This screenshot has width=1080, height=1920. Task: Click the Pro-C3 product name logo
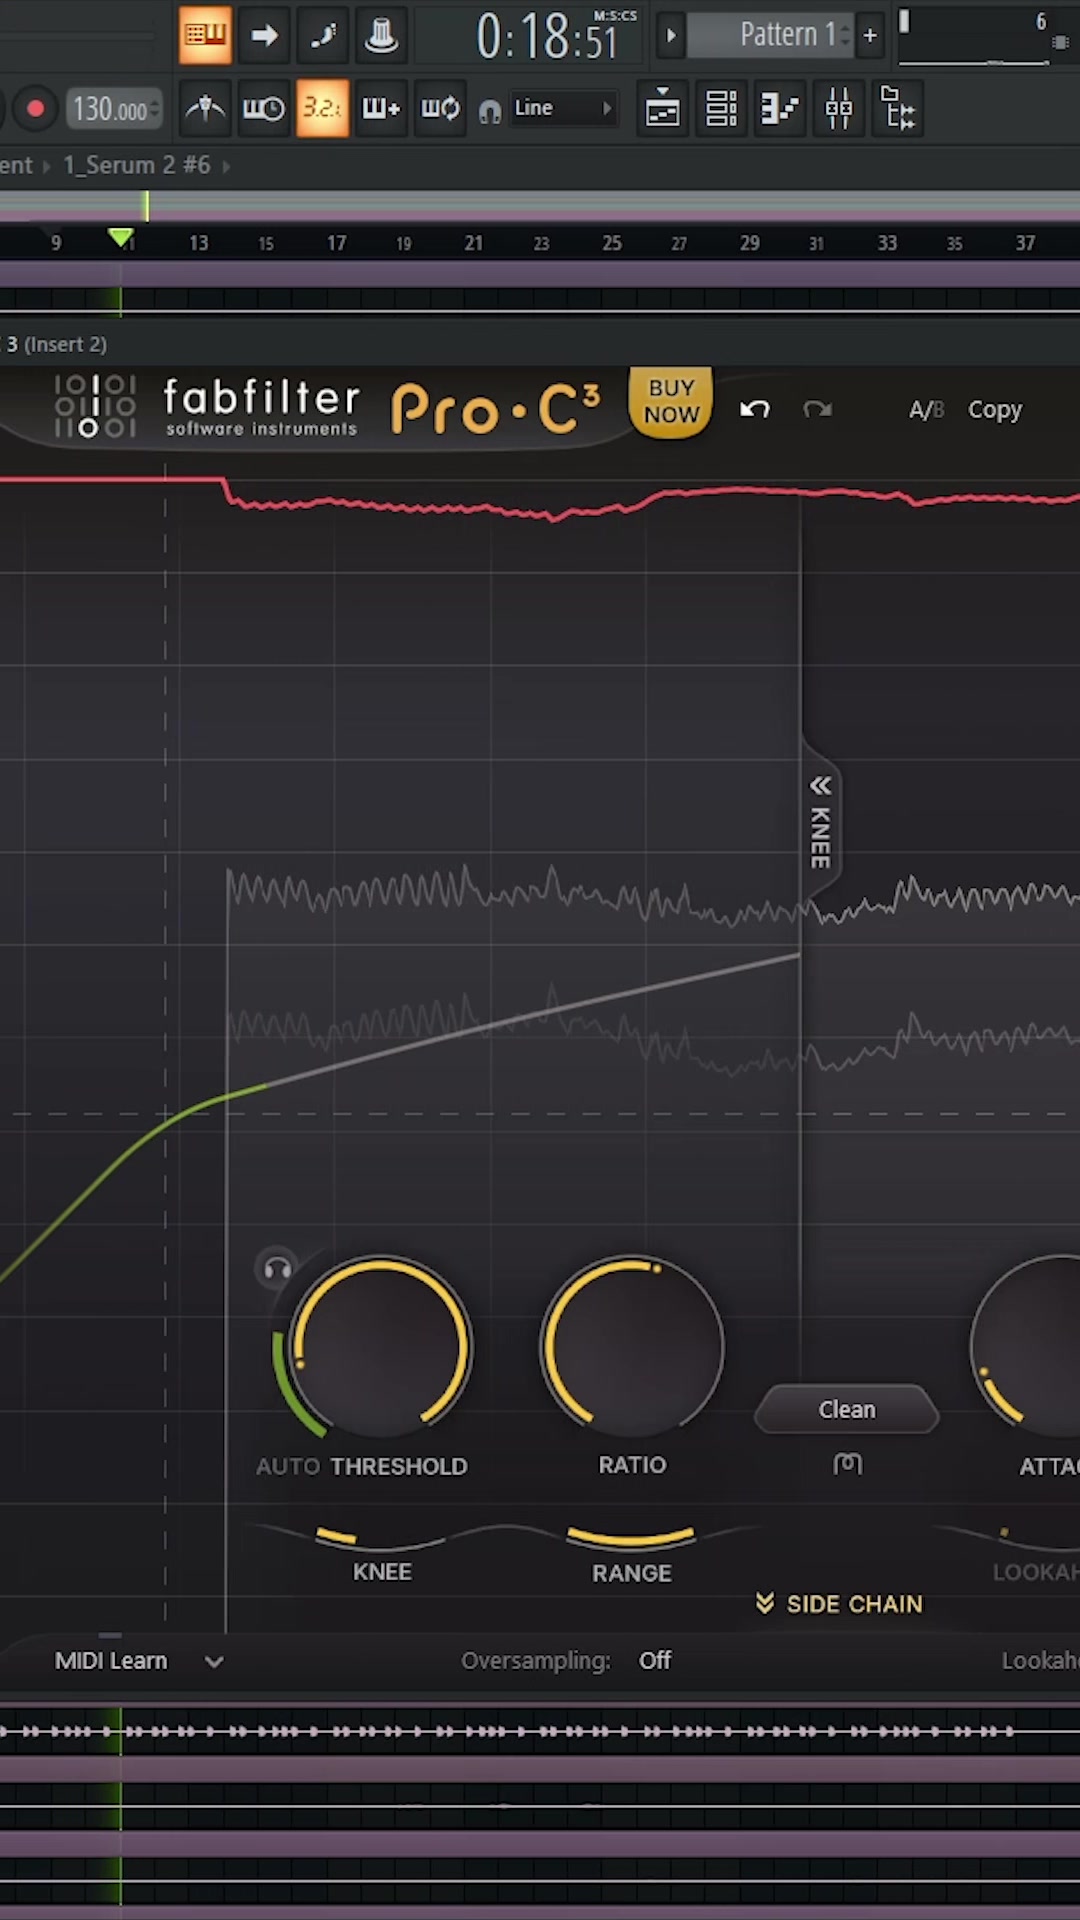point(497,410)
